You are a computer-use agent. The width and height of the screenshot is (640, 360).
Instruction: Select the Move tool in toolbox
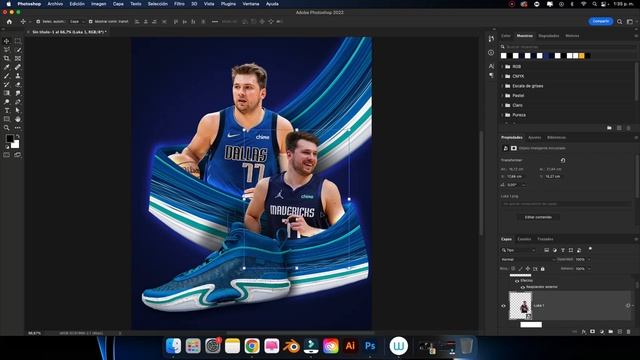[7, 41]
